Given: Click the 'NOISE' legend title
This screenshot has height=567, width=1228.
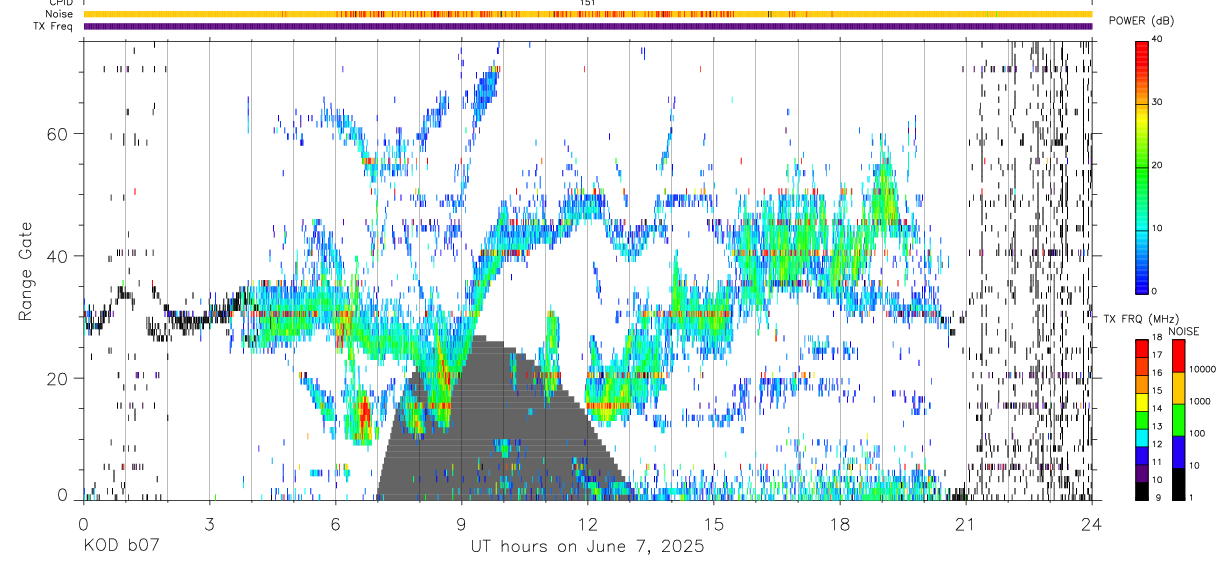Looking at the screenshot, I should tap(1186, 331).
